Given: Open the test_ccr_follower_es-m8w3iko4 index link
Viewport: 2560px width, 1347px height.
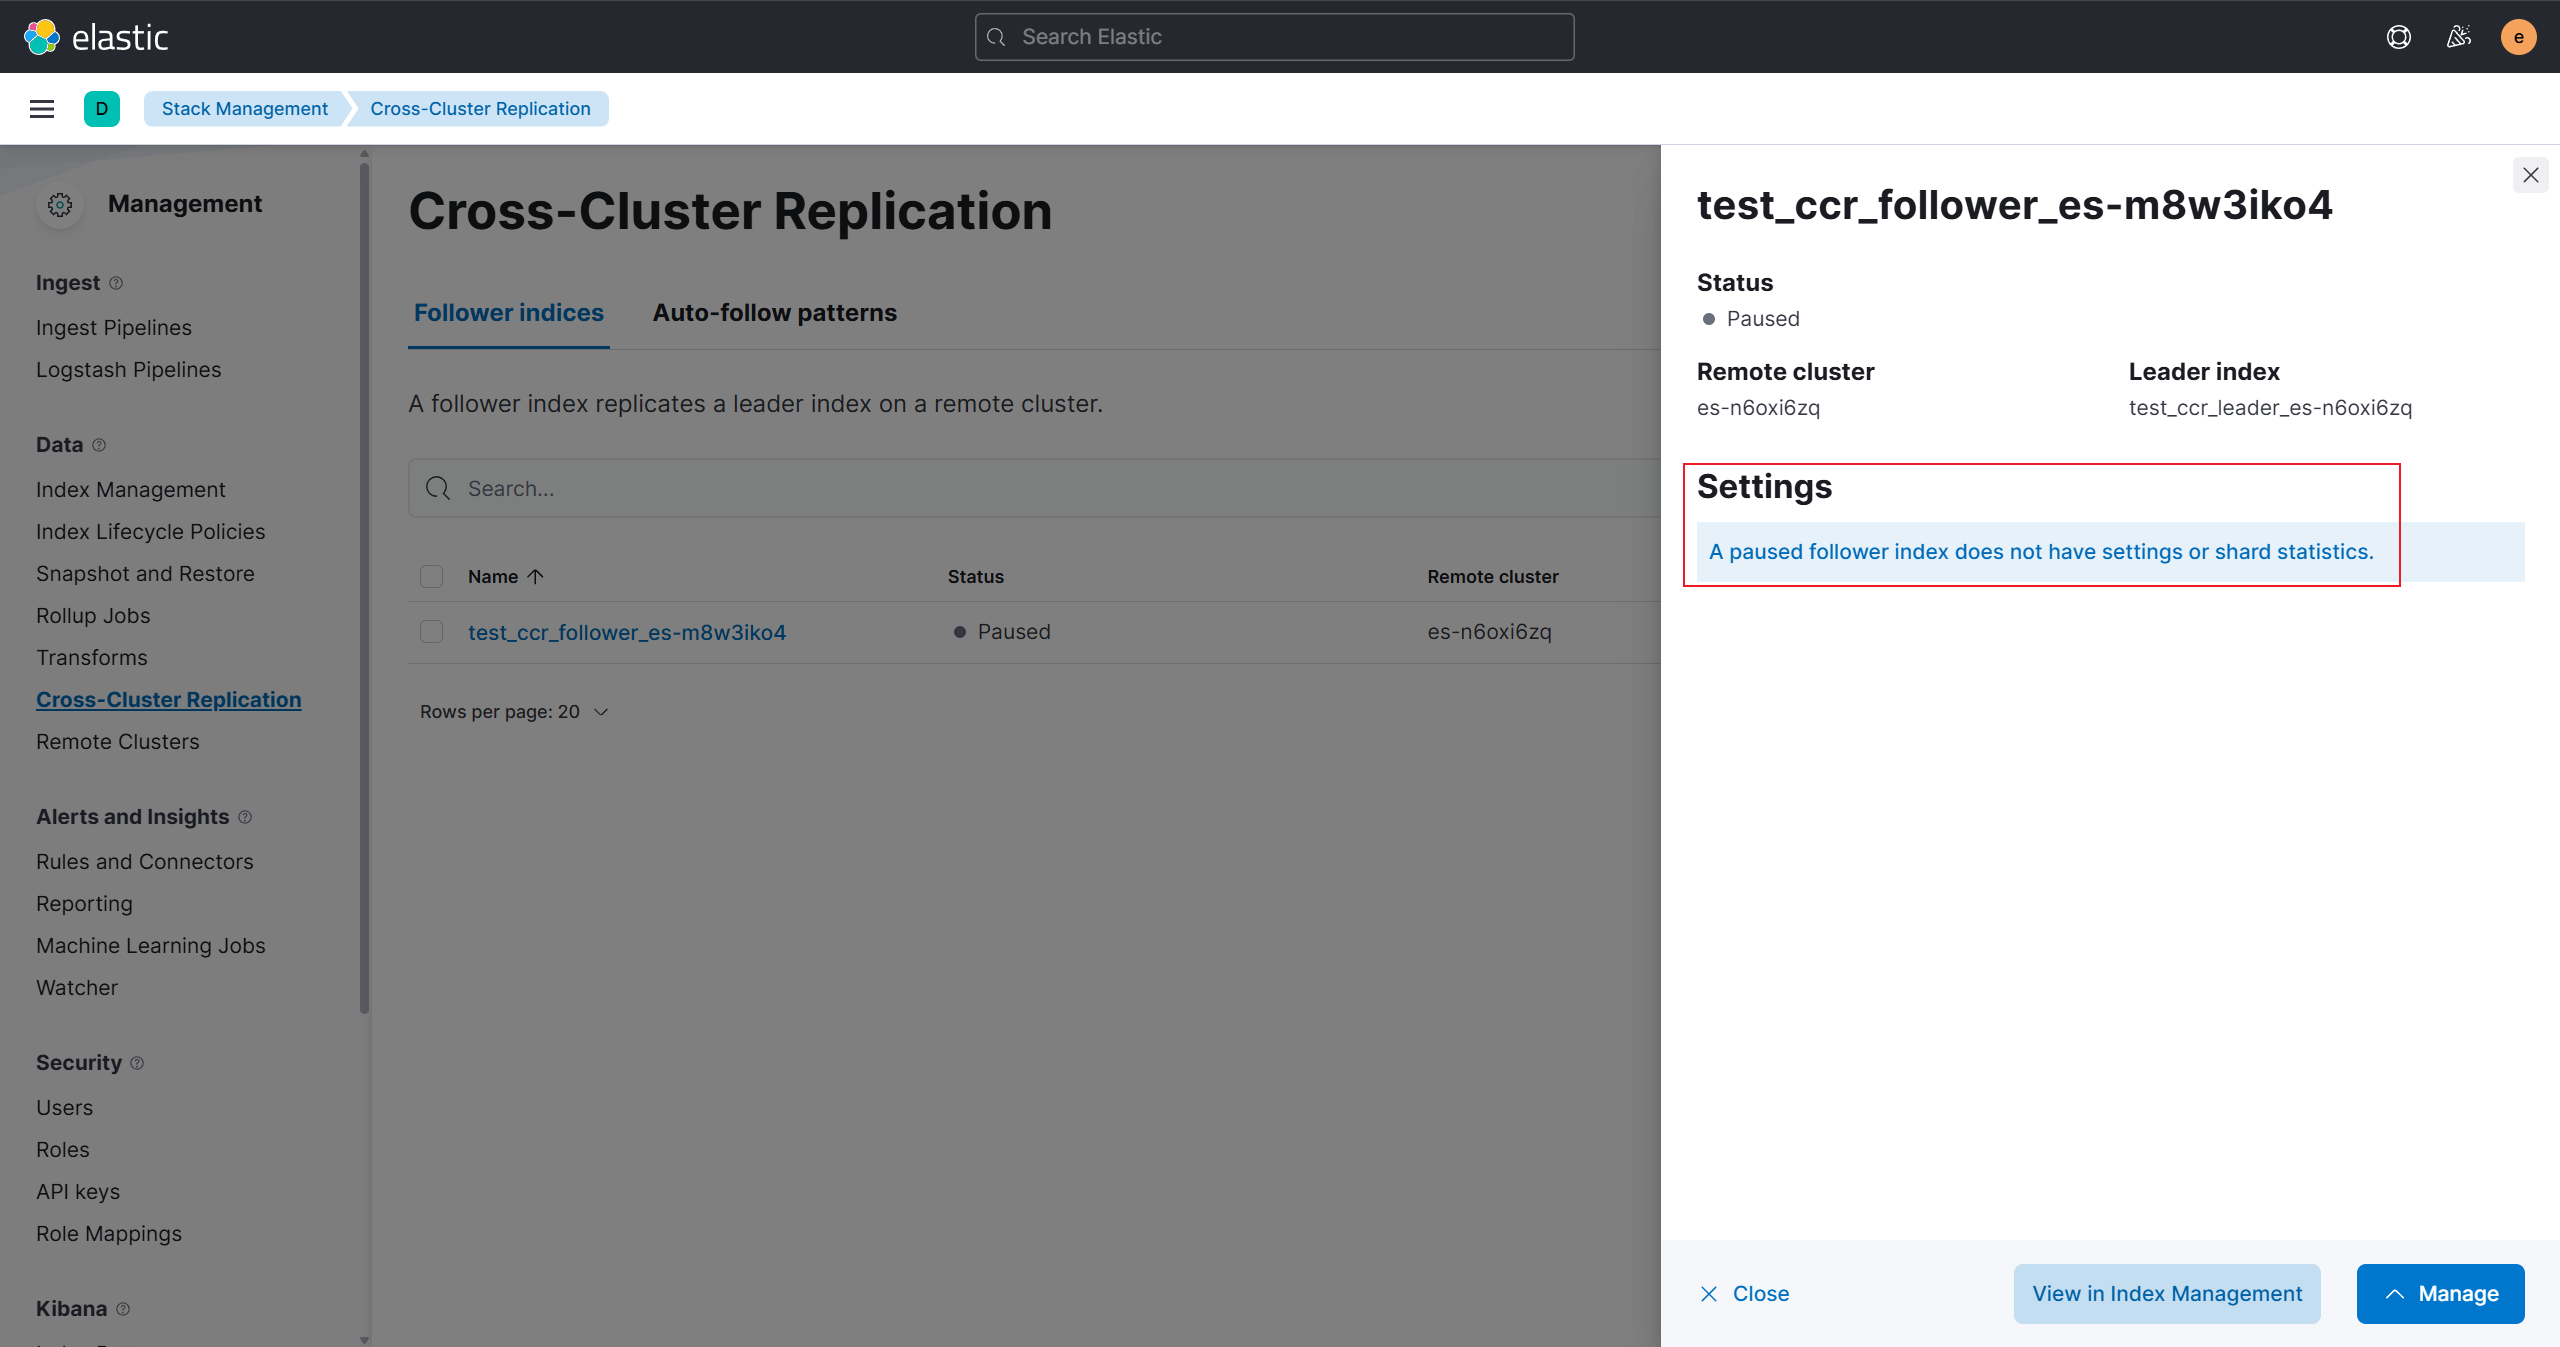Looking at the screenshot, I should (x=626, y=632).
